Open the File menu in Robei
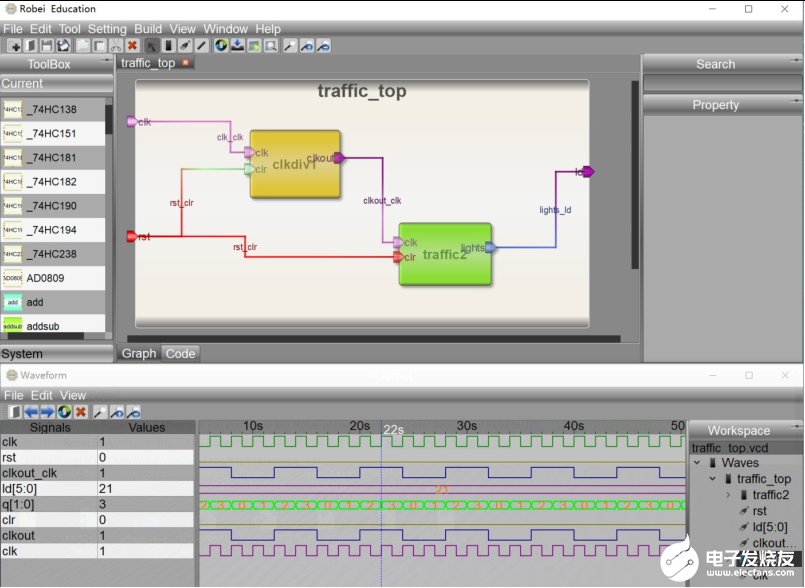 (13, 29)
